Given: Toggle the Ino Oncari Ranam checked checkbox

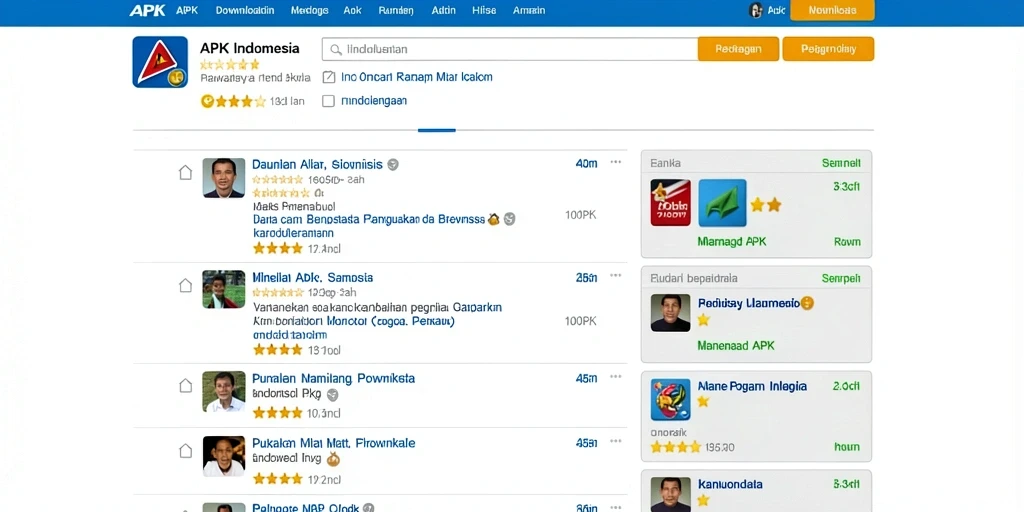Looking at the screenshot, I should [x=329, y=77].
